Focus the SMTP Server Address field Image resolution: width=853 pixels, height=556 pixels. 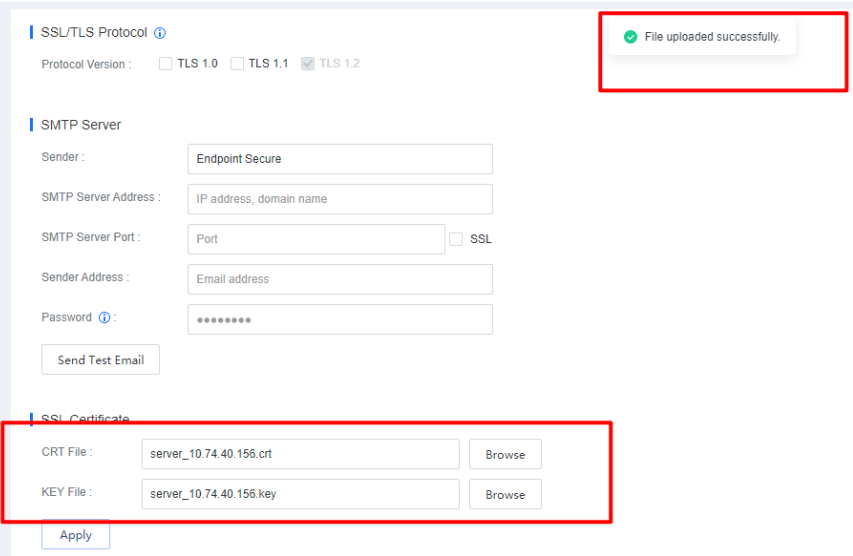[x=340, y=199]
